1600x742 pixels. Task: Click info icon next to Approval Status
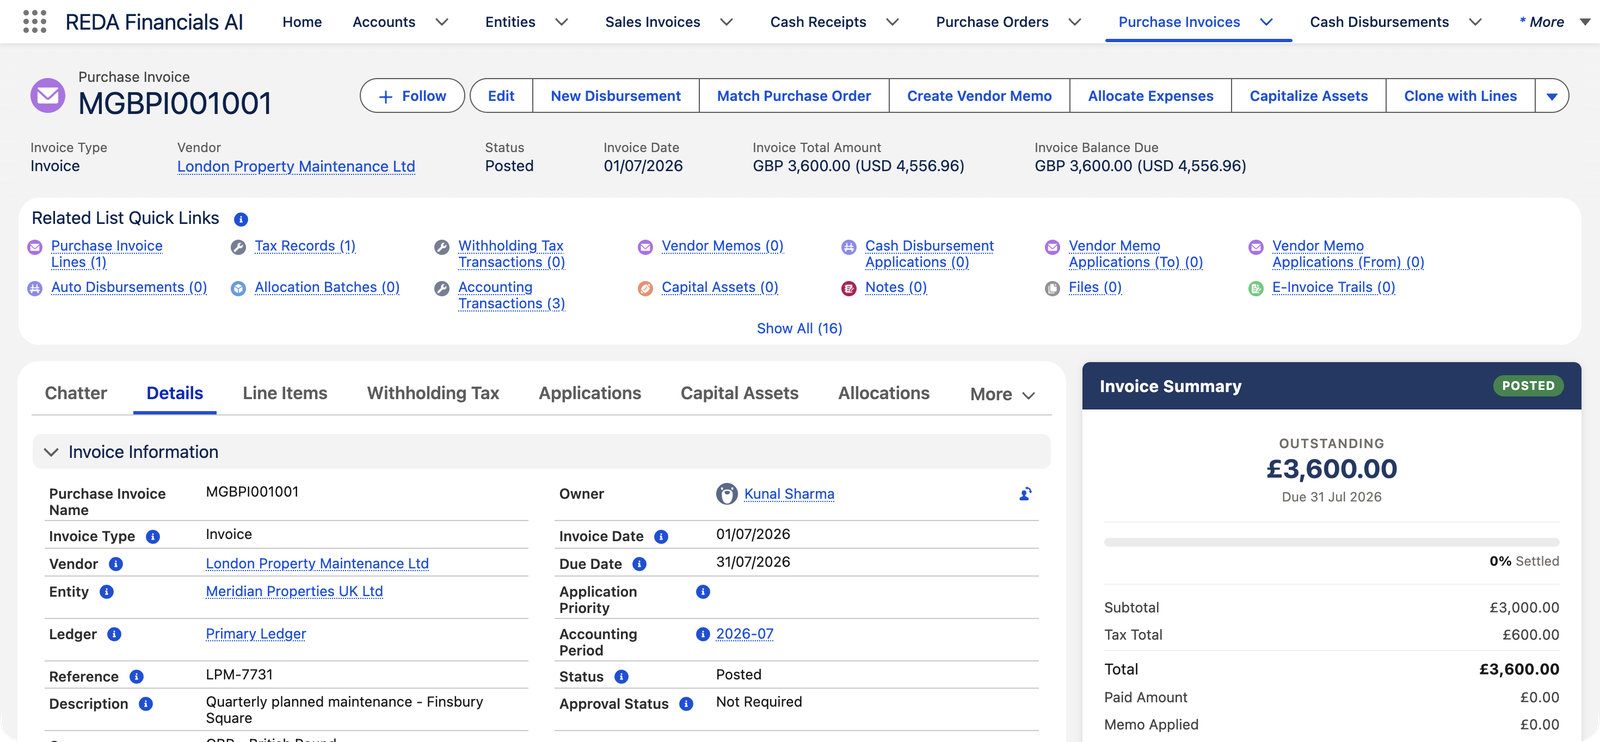[x=686, y=704]
